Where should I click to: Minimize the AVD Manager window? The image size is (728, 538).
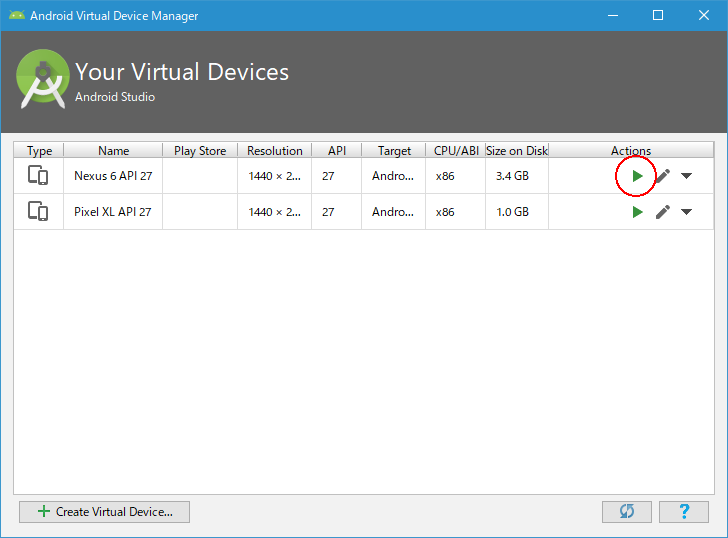click(613, 15)
